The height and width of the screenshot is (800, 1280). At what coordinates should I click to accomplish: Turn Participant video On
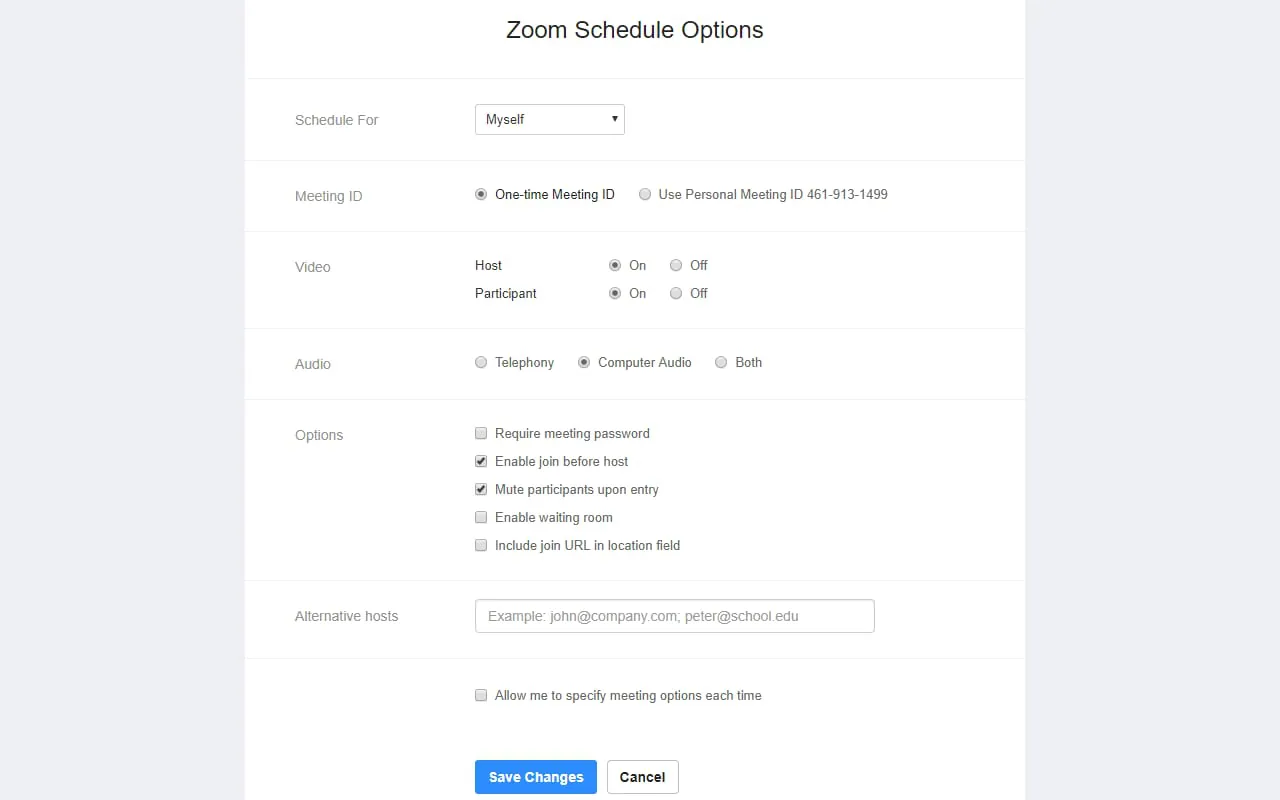tap(615, 293)
